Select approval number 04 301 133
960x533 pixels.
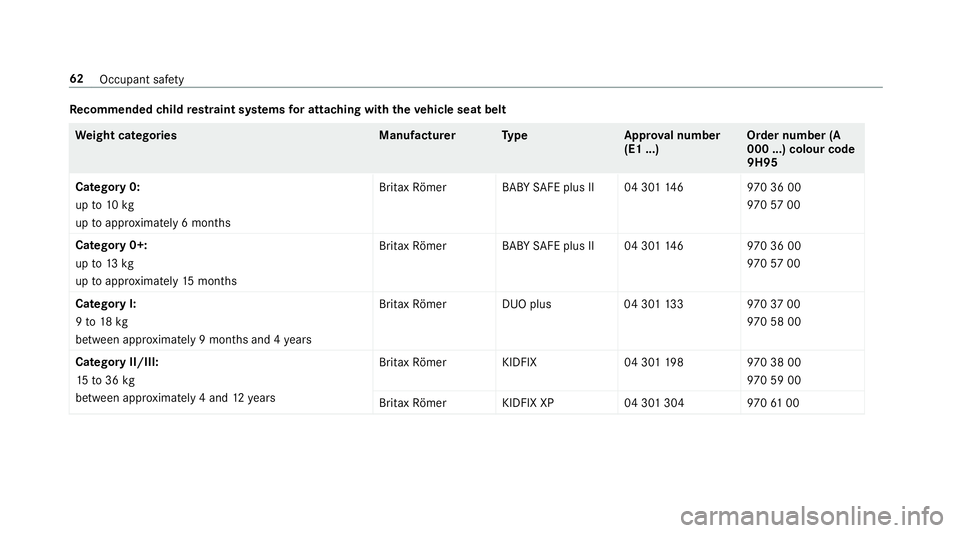pos(653,304)
